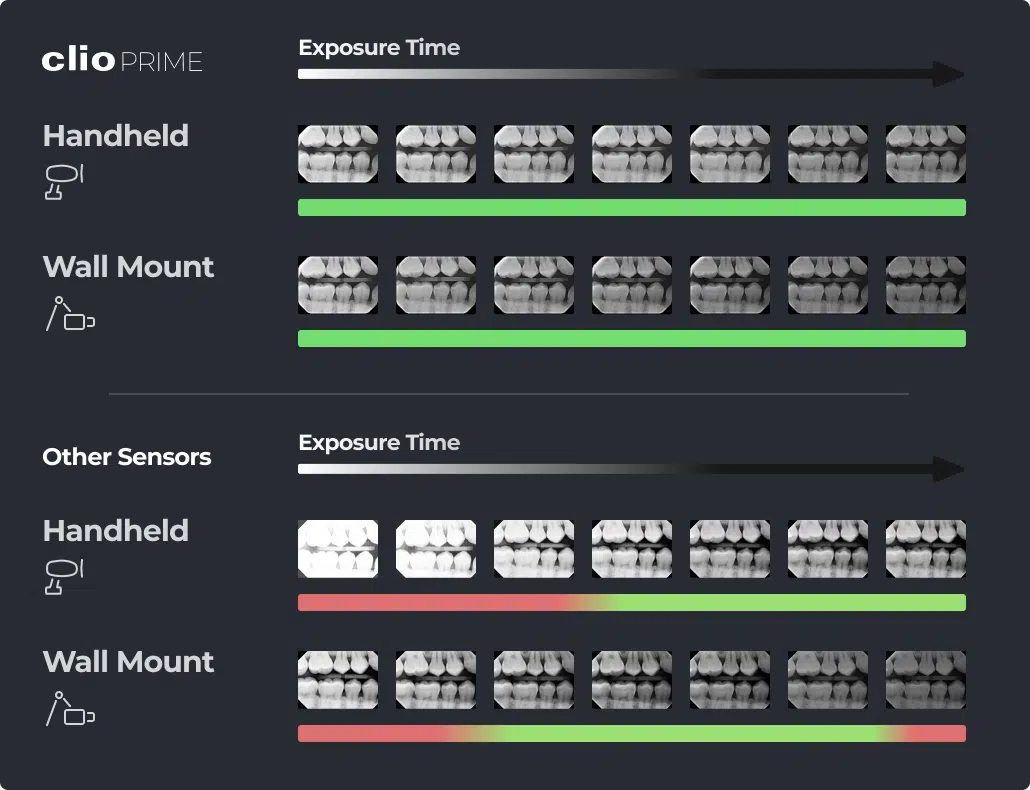
Task: Click the top Exposure Time label
Action: coord(379,48)
